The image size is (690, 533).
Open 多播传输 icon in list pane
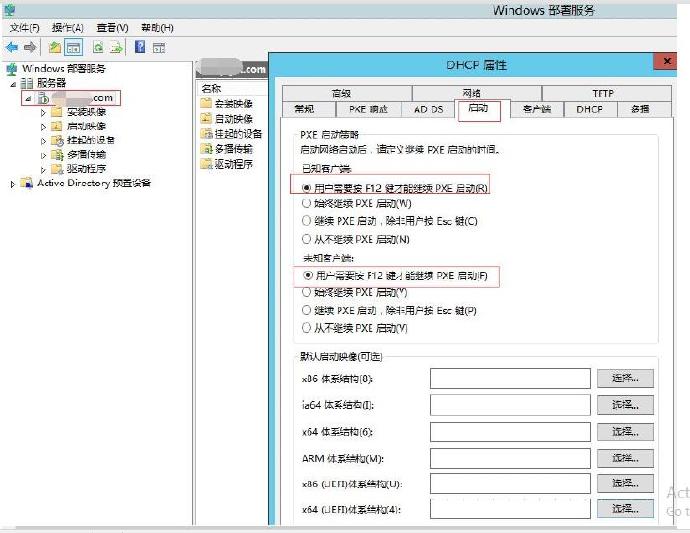(206, 149)
